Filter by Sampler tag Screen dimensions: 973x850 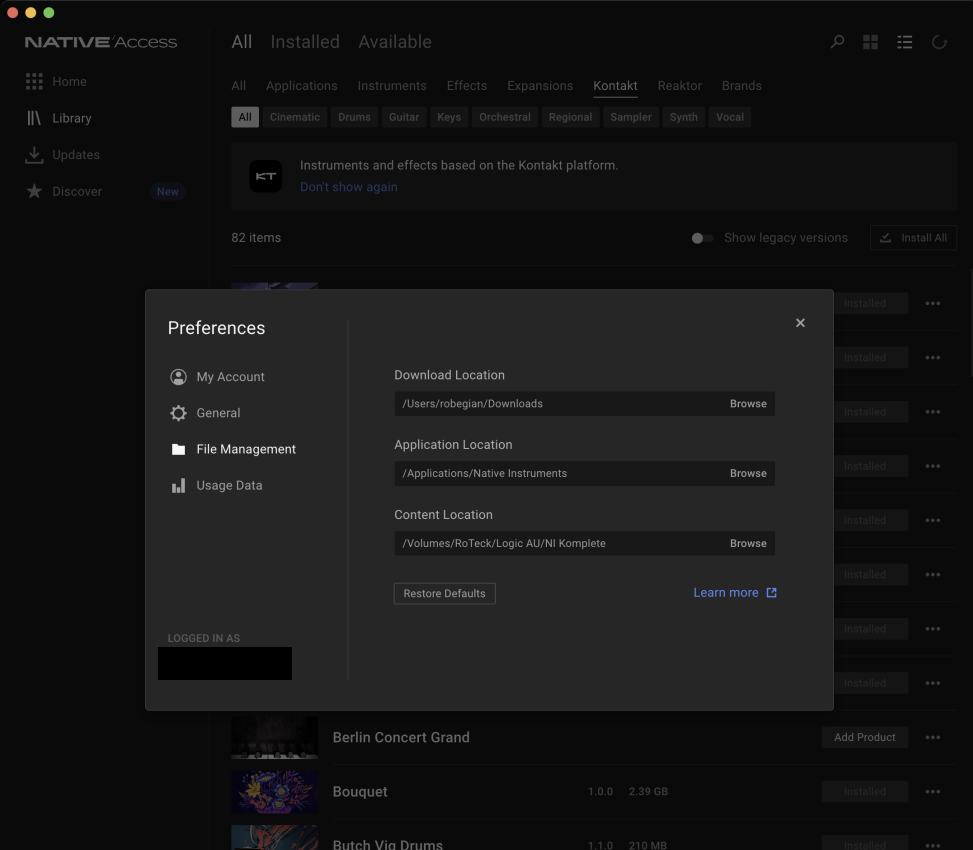click(x=630, y=117)
